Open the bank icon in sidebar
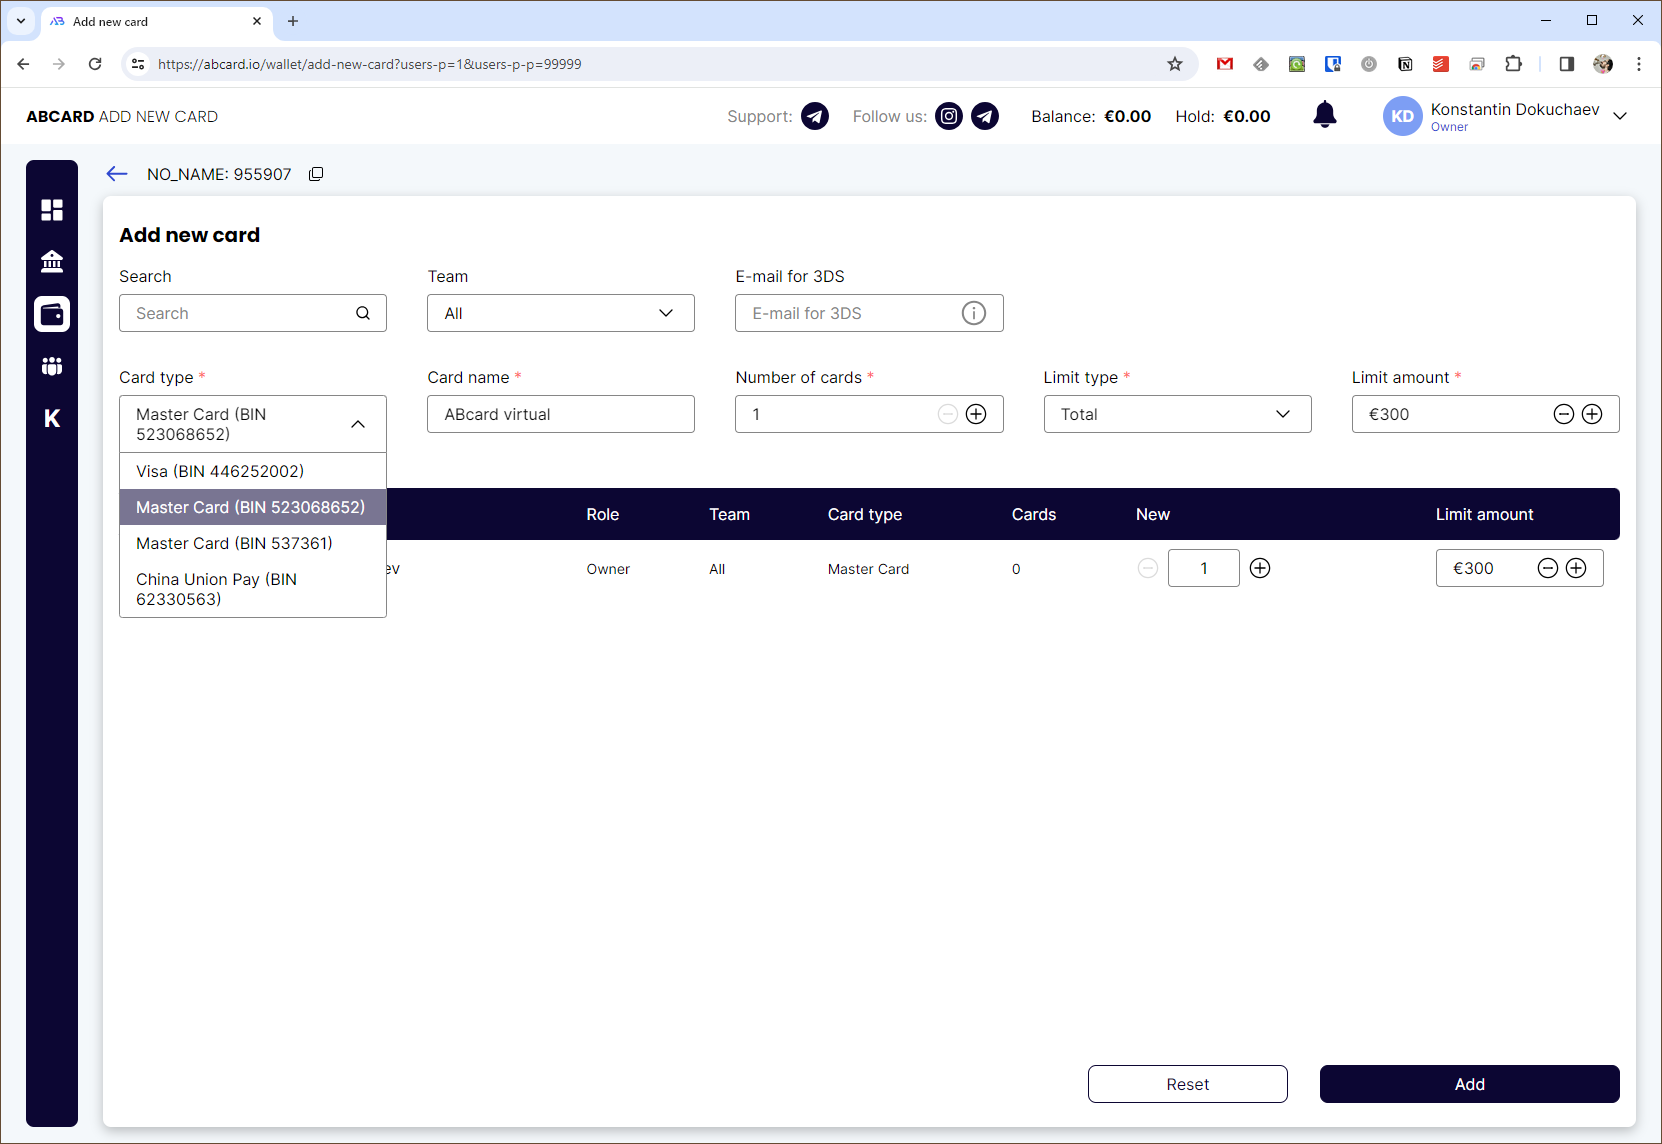1662x1144 pixels. [52, 262]
